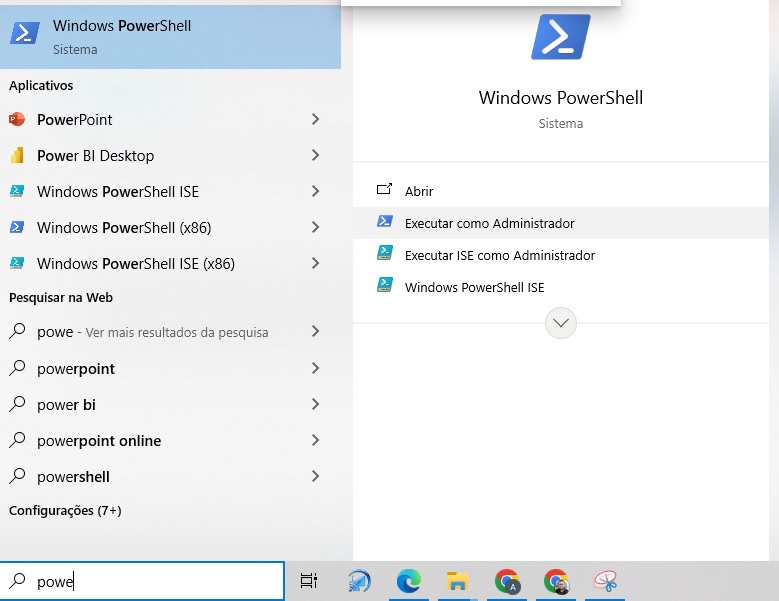Click the Windows PowerShell ISE action icon

point(385,285)
